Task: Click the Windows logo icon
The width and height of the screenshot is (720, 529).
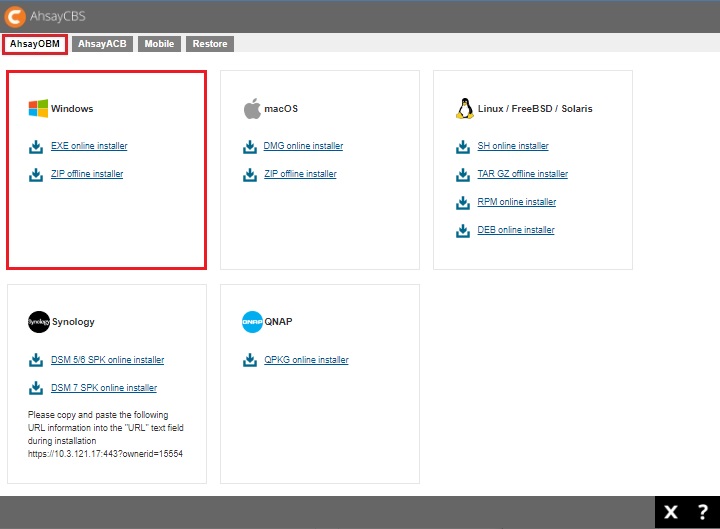Action: coord(38,108)
